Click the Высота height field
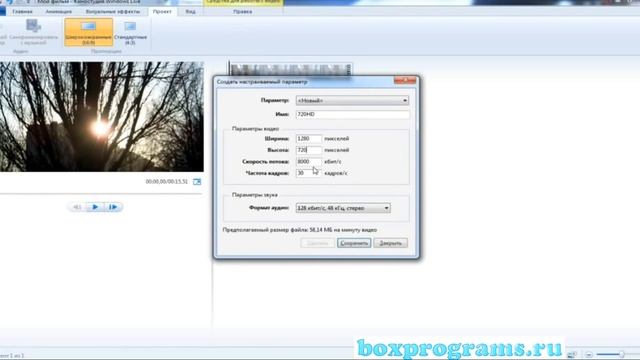This screenshot has height=360, width=640. tap(309, 150)
